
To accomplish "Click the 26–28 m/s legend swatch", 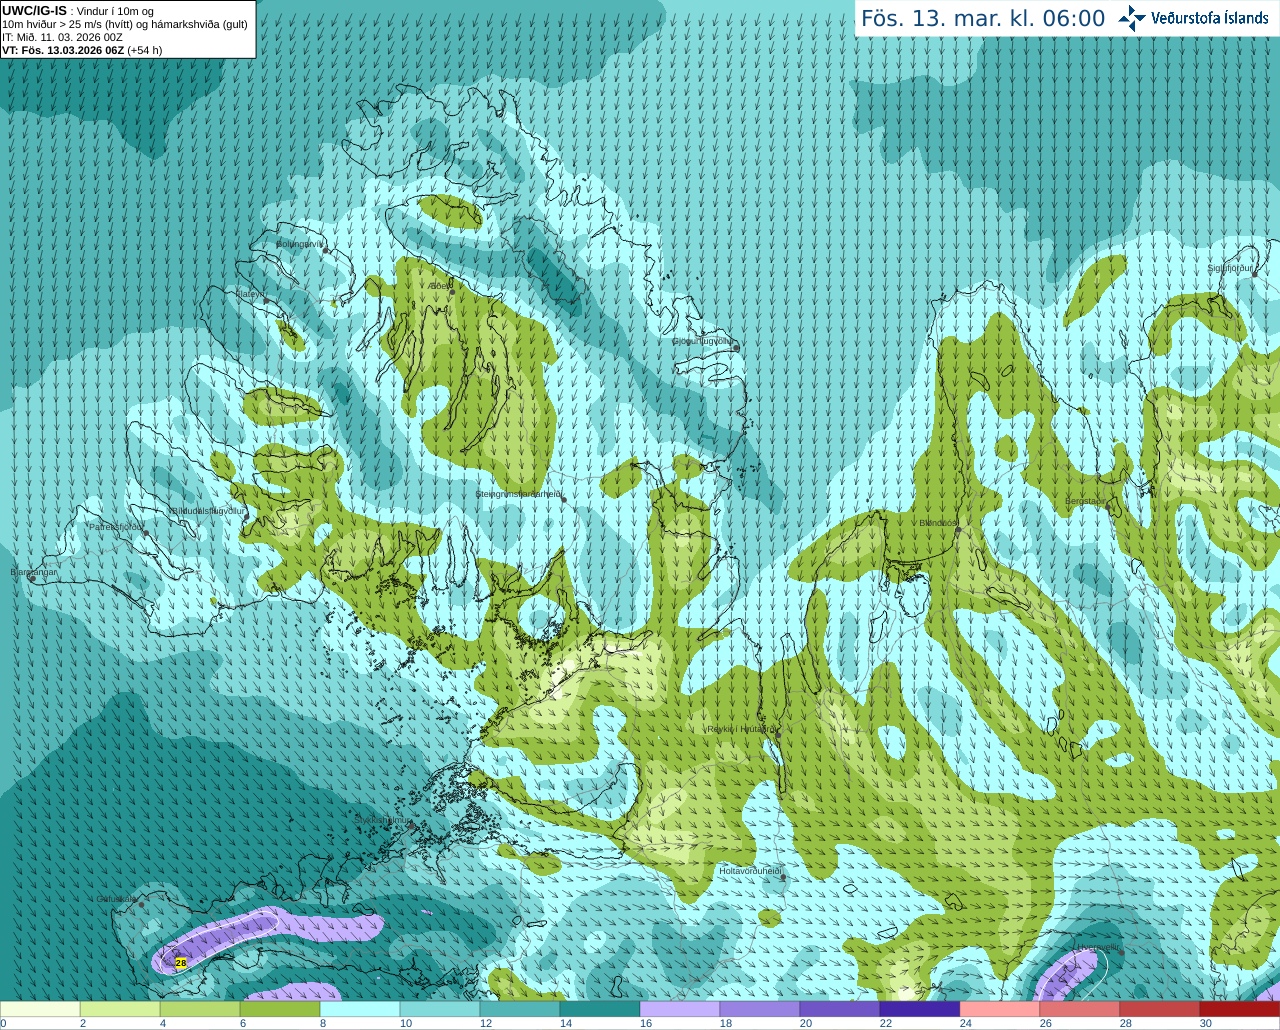I will coord(1080,1009).
